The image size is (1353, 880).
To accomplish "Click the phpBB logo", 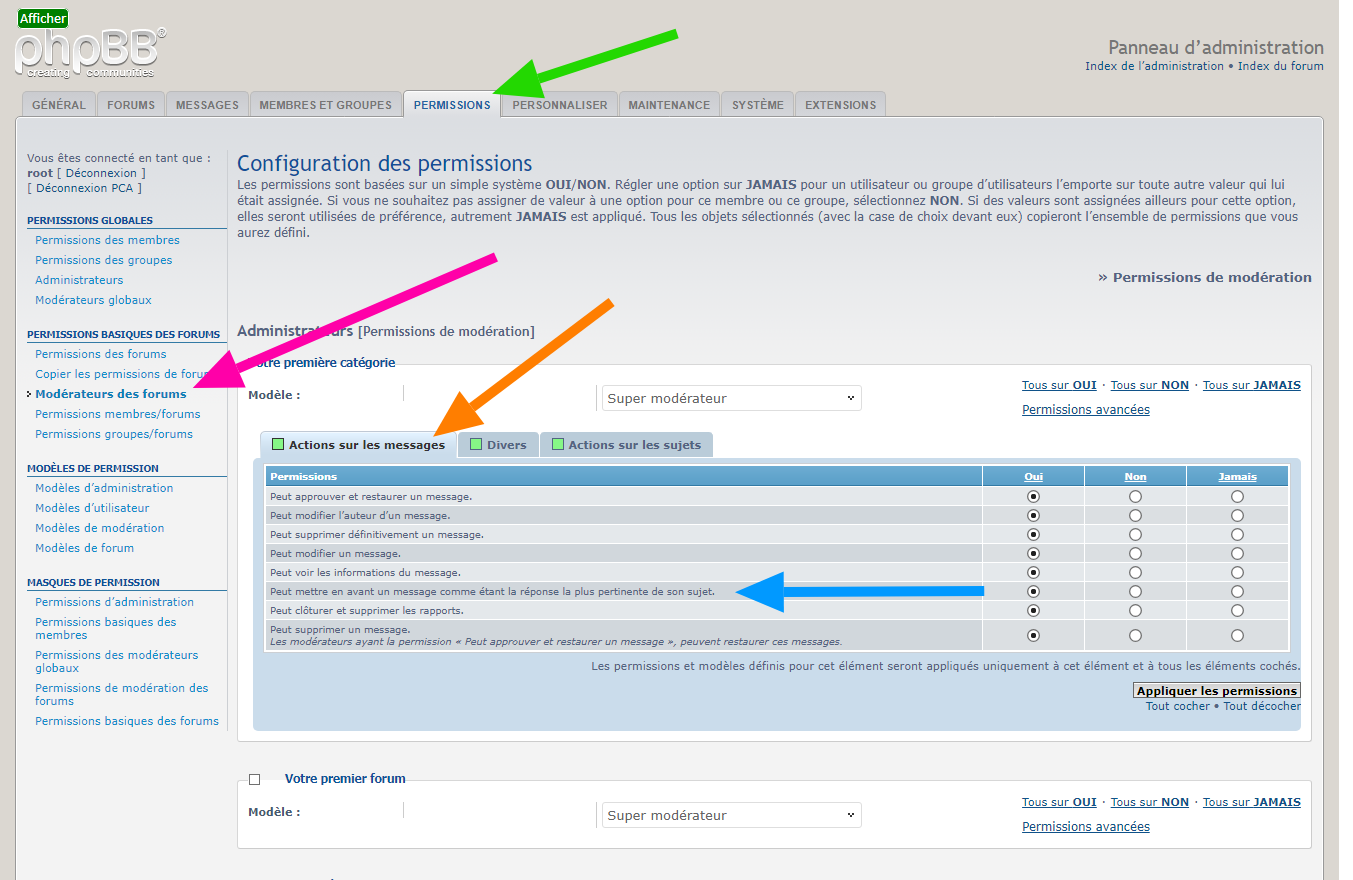I will click(90, 53).
